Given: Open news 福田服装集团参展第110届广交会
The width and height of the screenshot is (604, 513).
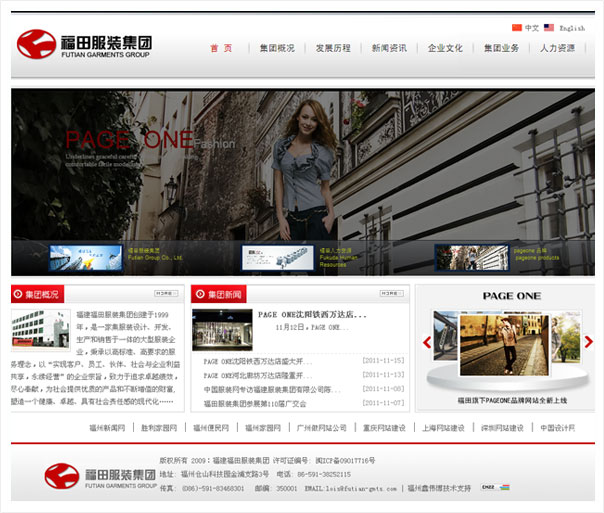Looking at the screenshot, I should click(x=255, y=404).
